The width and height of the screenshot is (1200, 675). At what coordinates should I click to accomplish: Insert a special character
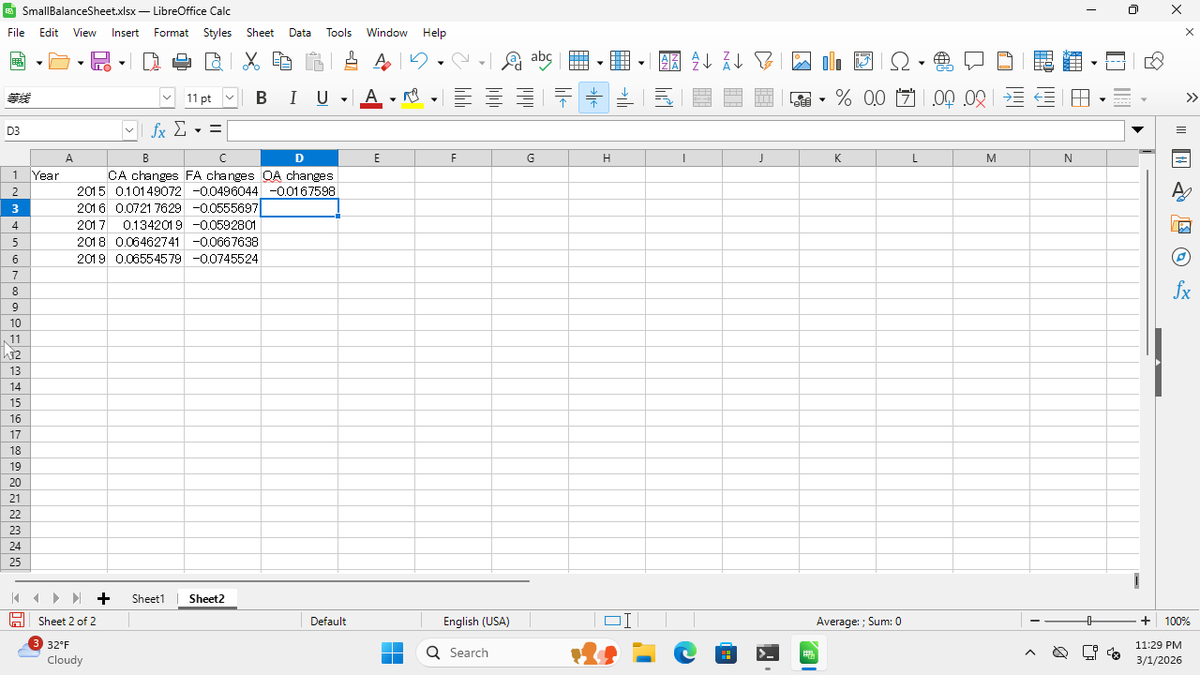click(x=901, y=61)
